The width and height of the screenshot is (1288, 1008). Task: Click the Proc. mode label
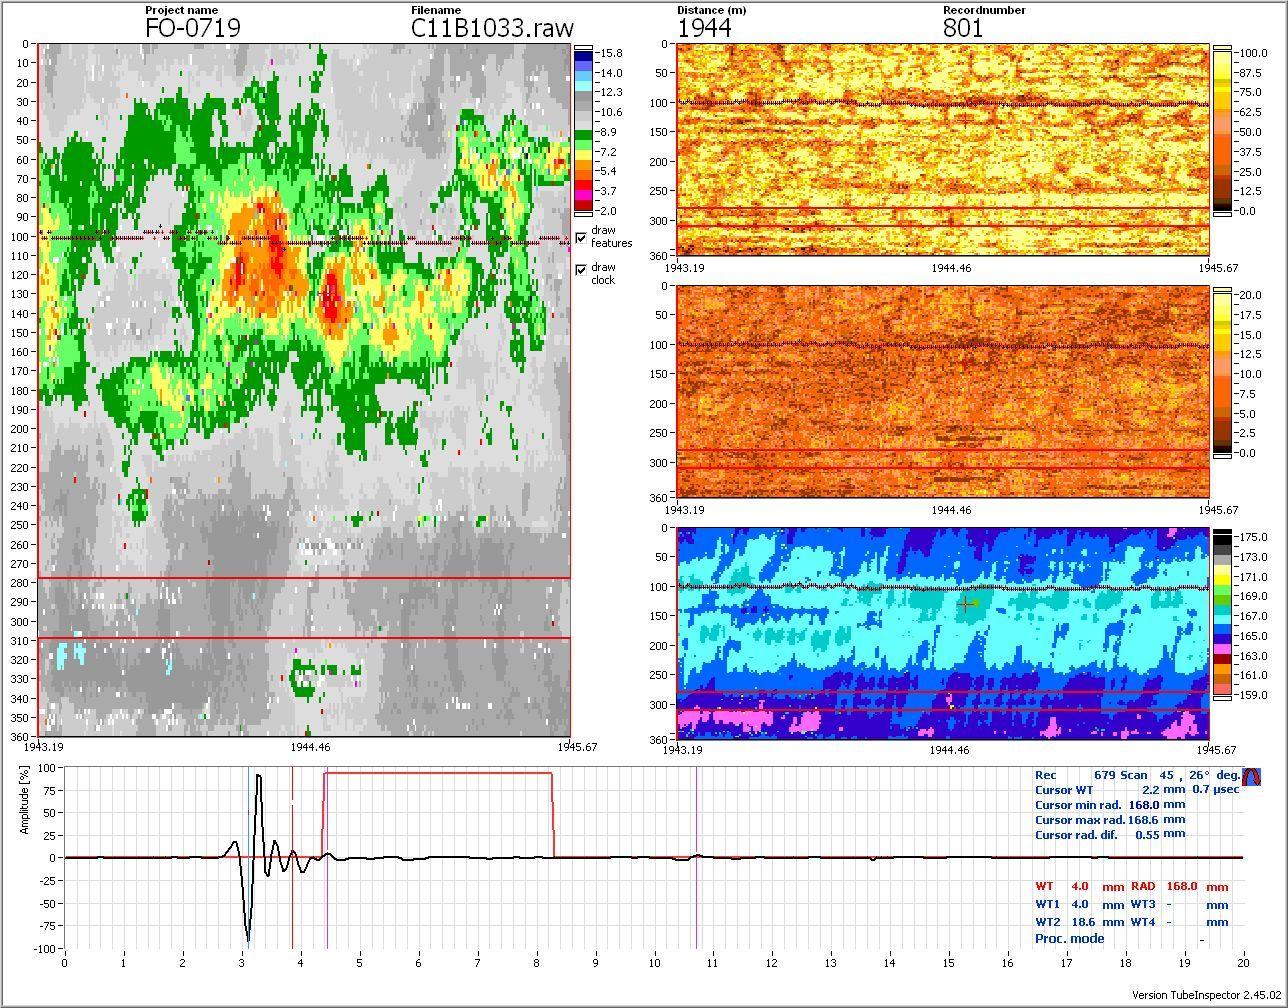point(1069,938)
